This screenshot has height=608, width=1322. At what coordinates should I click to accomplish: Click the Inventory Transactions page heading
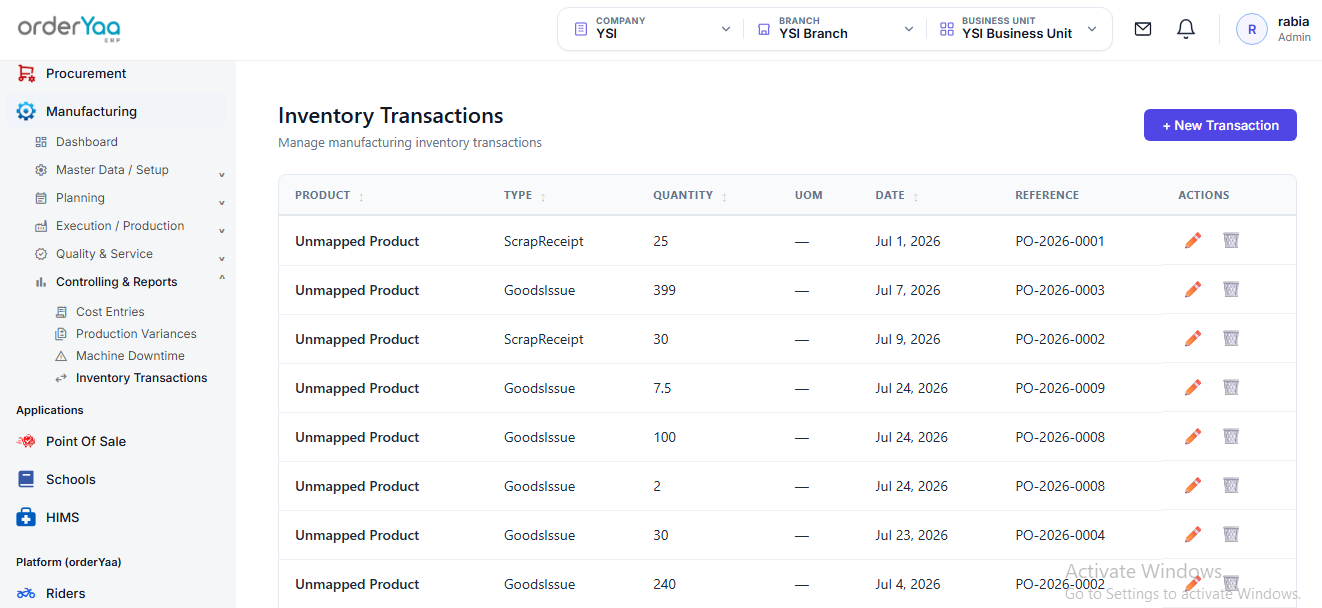pos(391,116)
